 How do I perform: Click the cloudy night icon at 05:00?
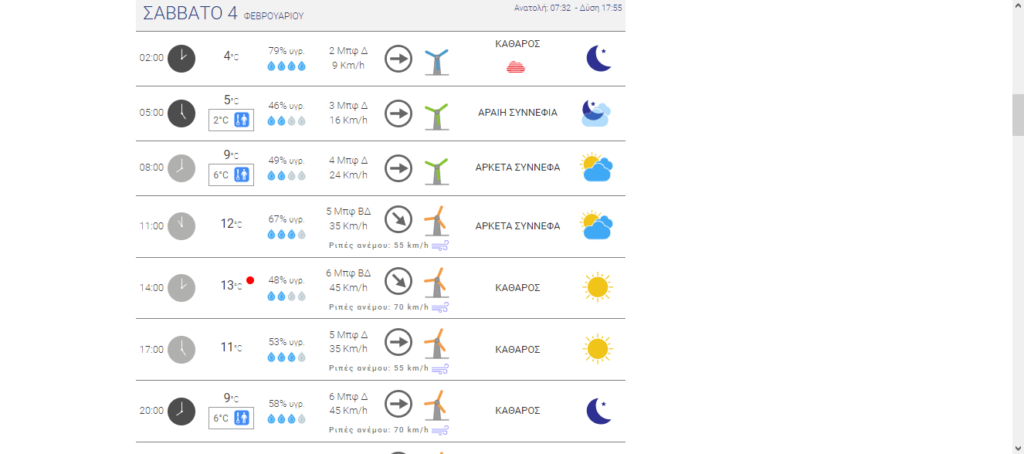(596, 113)
